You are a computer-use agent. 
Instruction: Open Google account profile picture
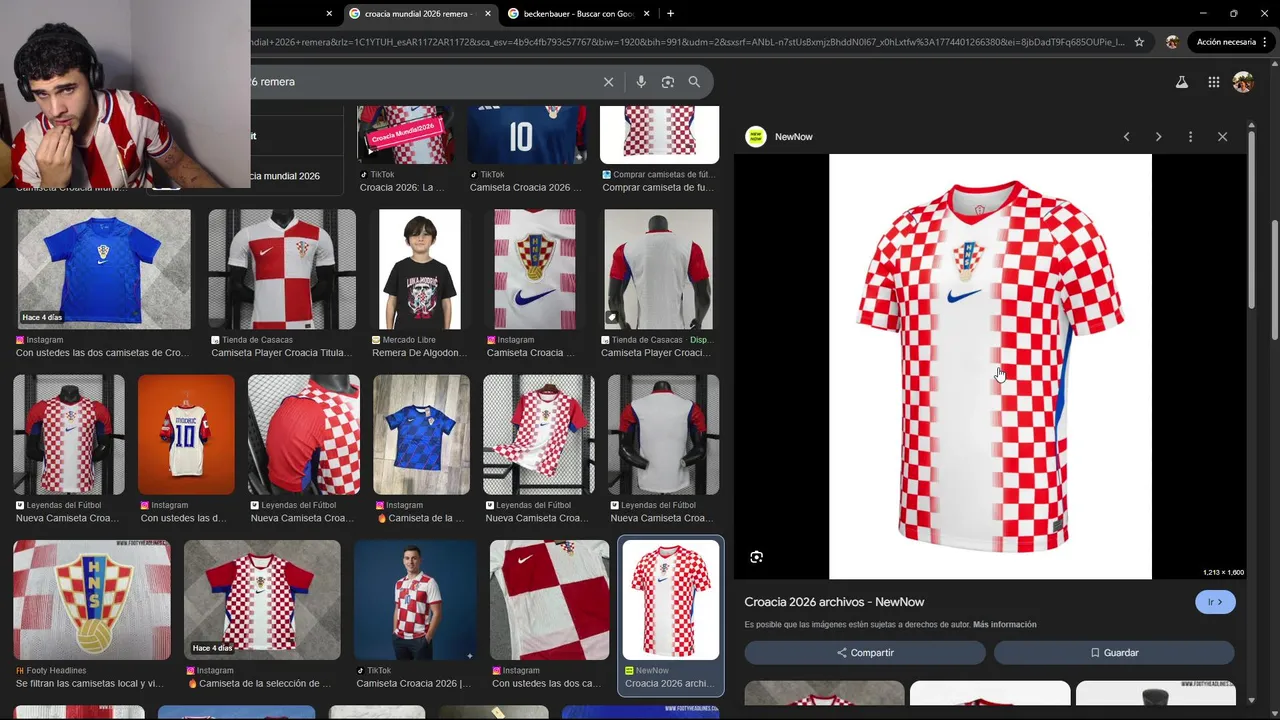pos(1243,82)
